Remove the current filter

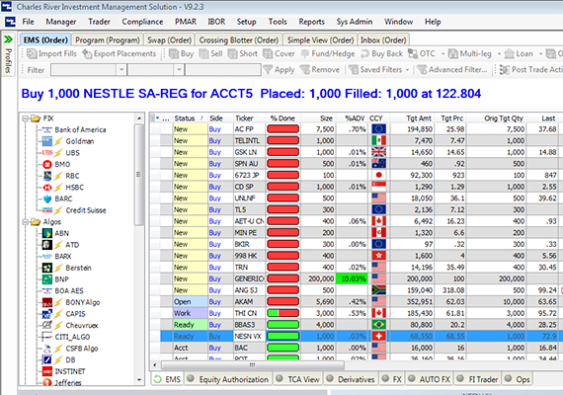(320, 70)
